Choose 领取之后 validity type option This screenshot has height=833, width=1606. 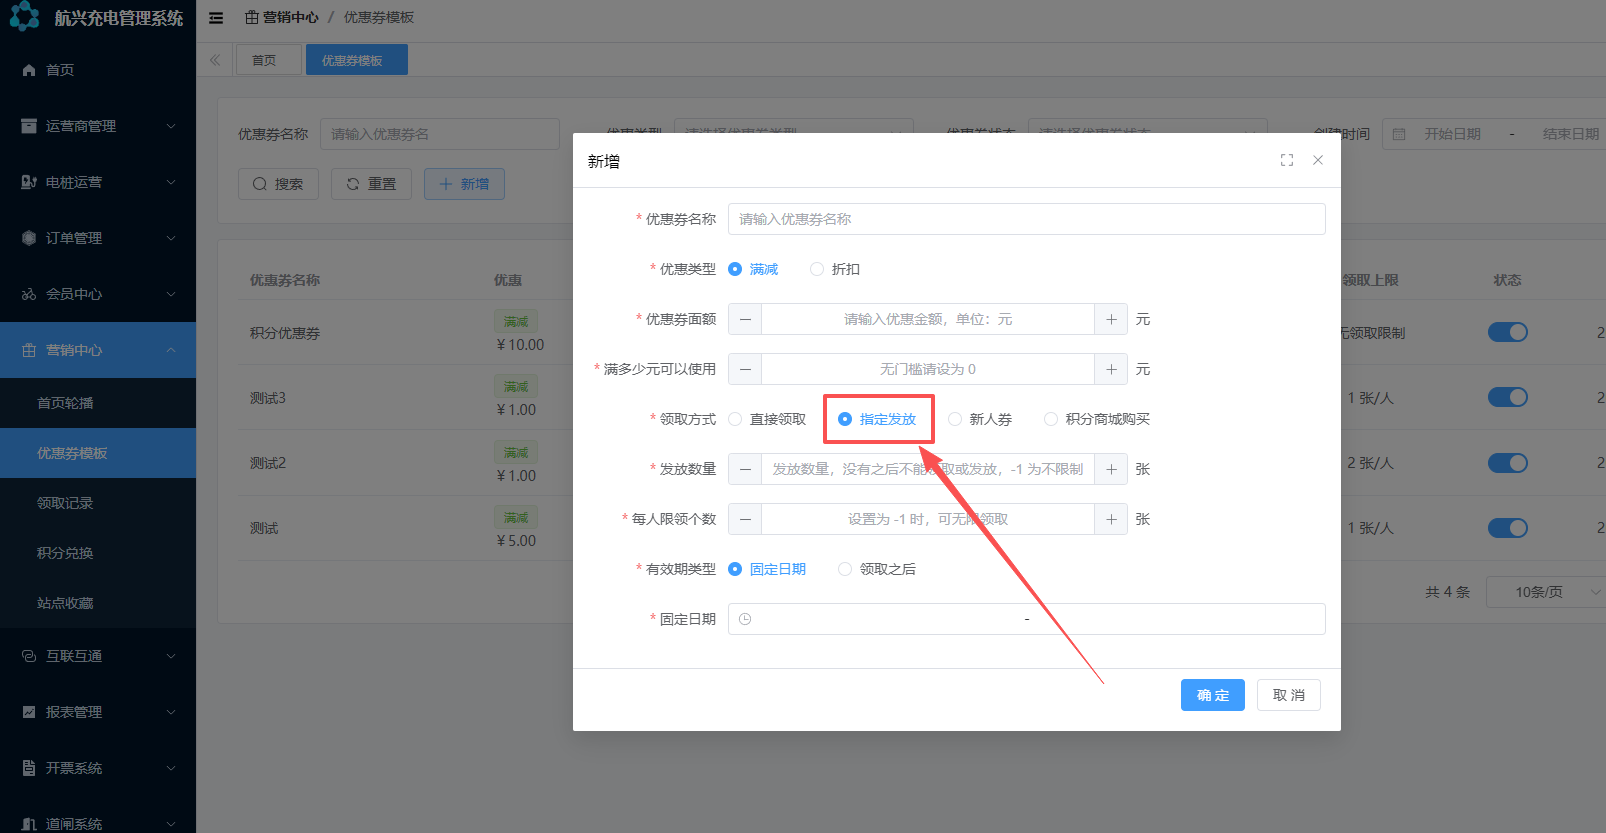(x=845, y=569)
